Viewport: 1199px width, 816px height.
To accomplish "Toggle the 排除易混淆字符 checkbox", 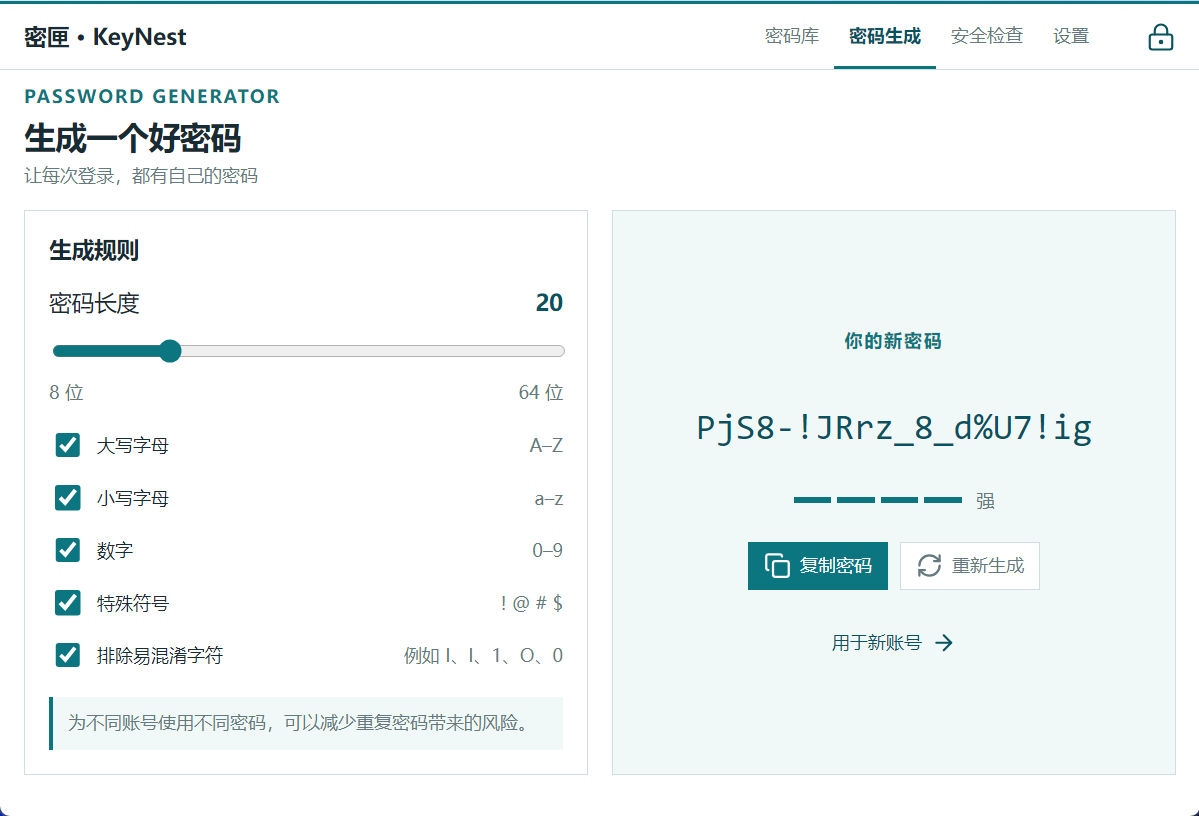I will (68, 655).
